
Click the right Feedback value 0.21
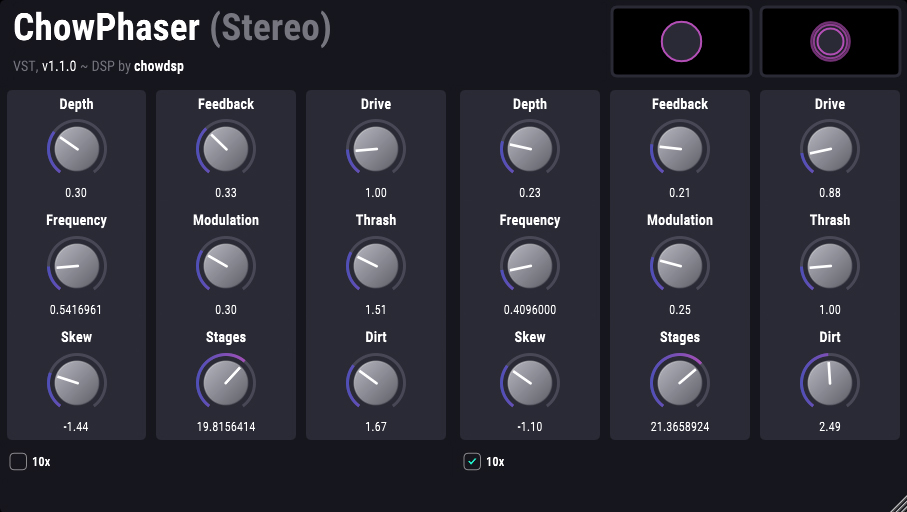tap(680, 193)
